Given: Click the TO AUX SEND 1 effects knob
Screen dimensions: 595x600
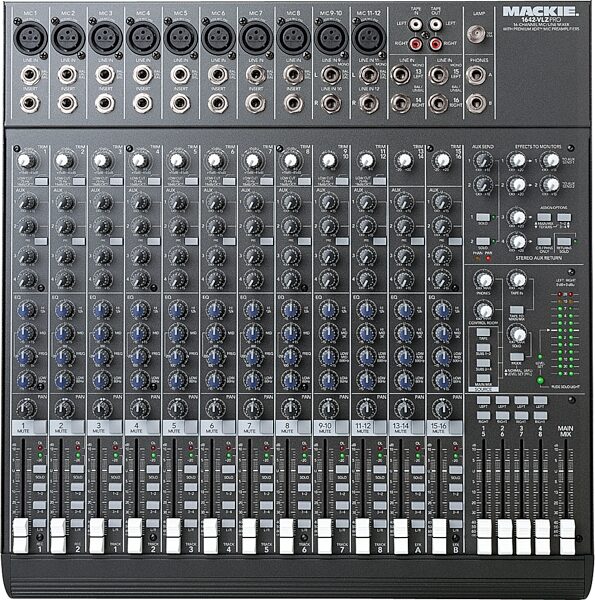Looking at the screenshot, I should click(550, 160).
